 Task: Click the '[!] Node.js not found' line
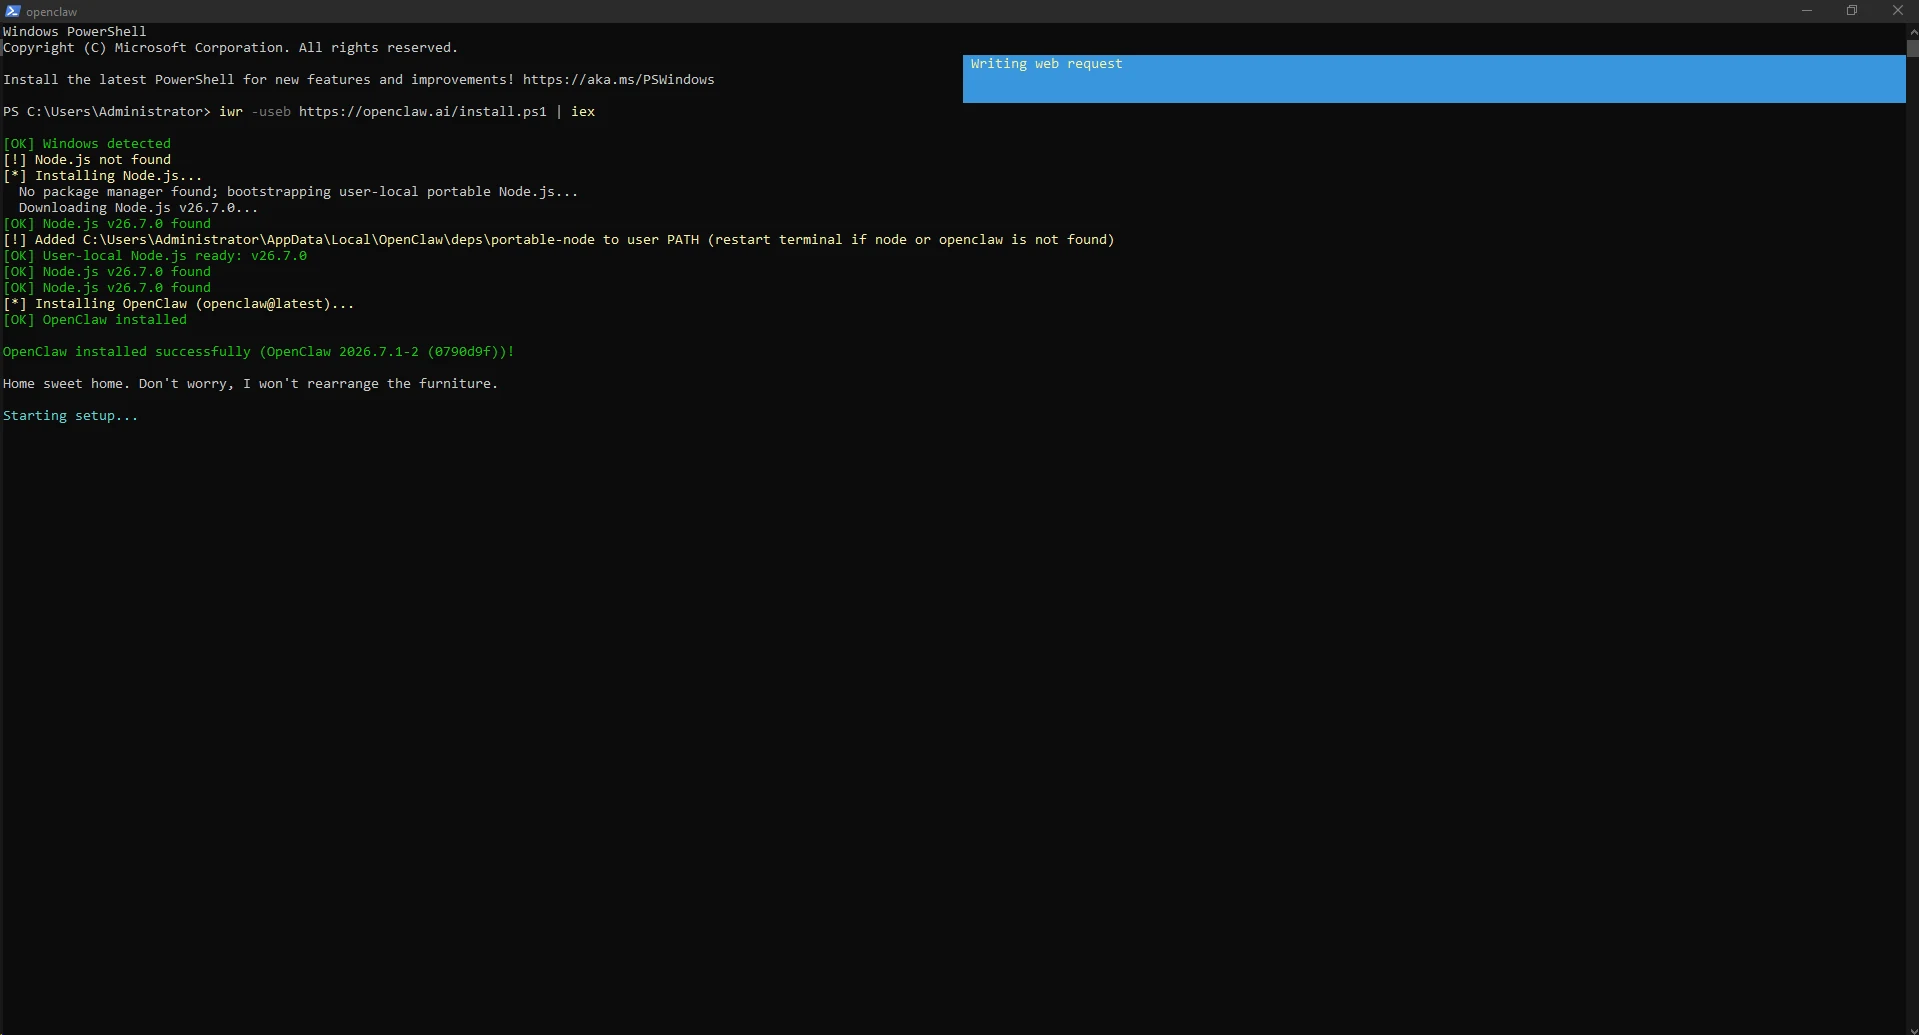click(87, 160)
